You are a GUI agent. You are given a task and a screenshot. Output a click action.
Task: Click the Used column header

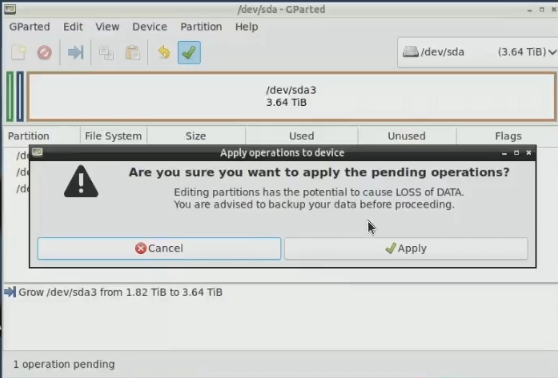[x=301, y=136]
